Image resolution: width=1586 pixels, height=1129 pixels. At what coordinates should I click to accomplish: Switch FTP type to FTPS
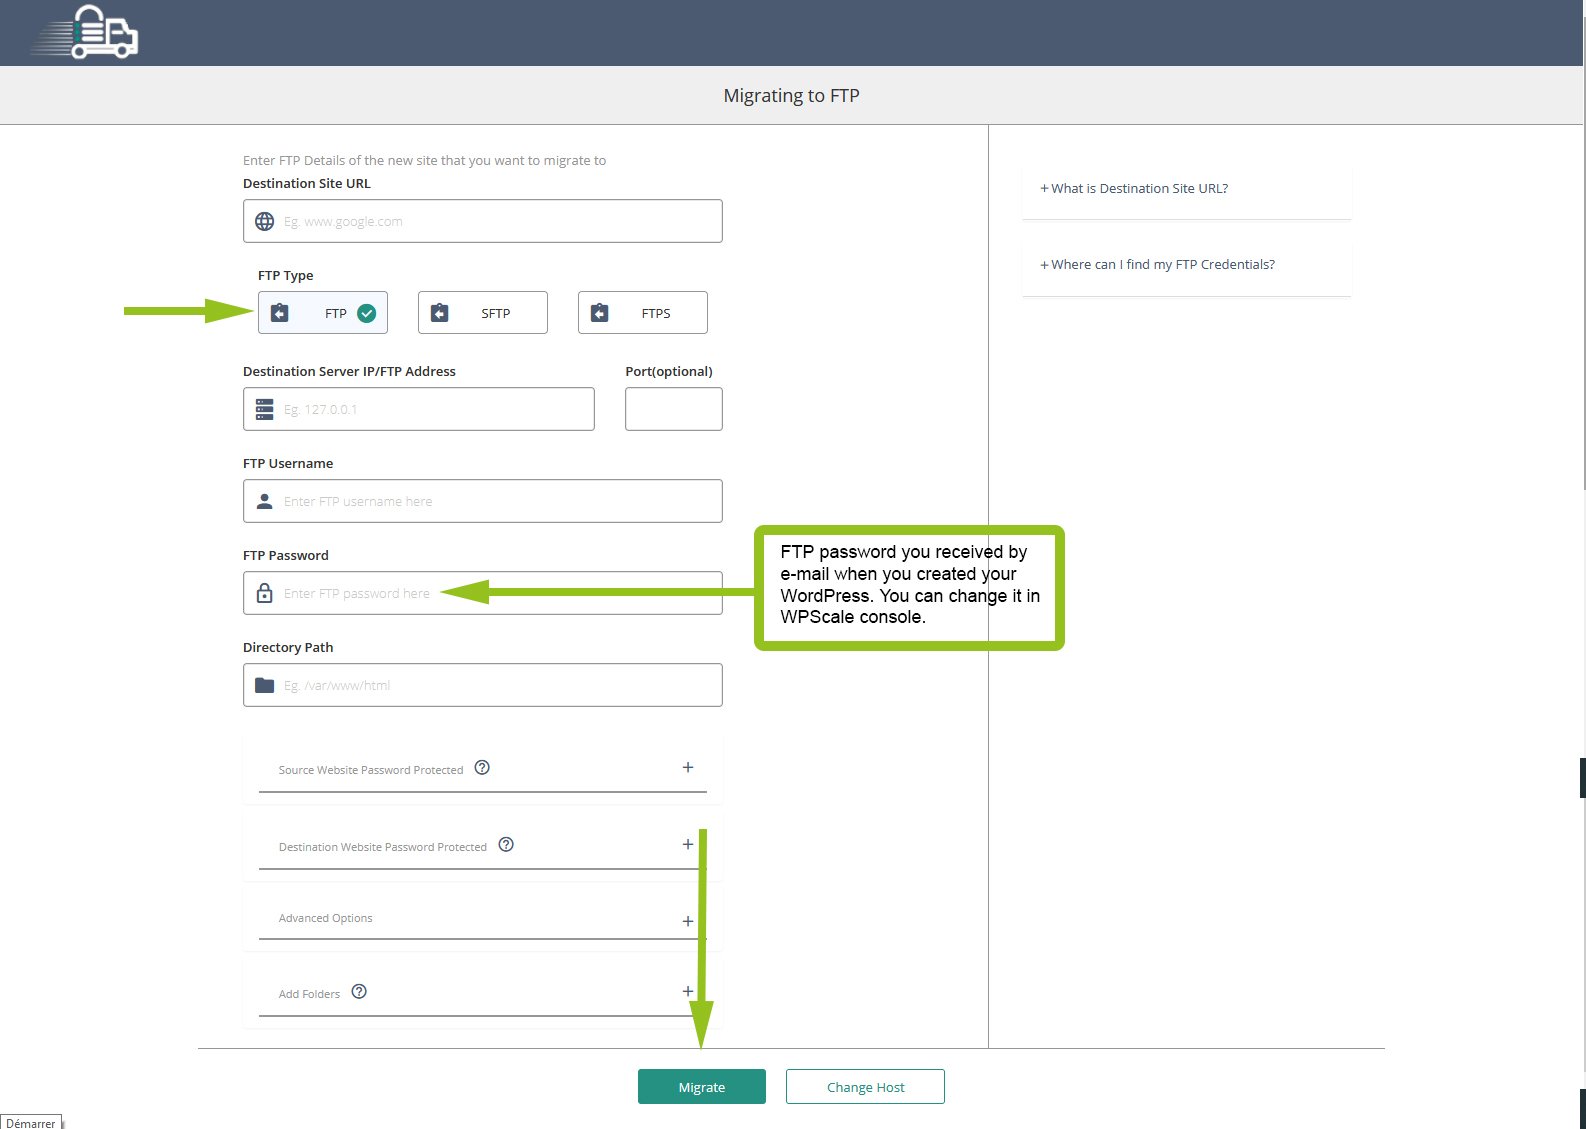coord(643,313)
